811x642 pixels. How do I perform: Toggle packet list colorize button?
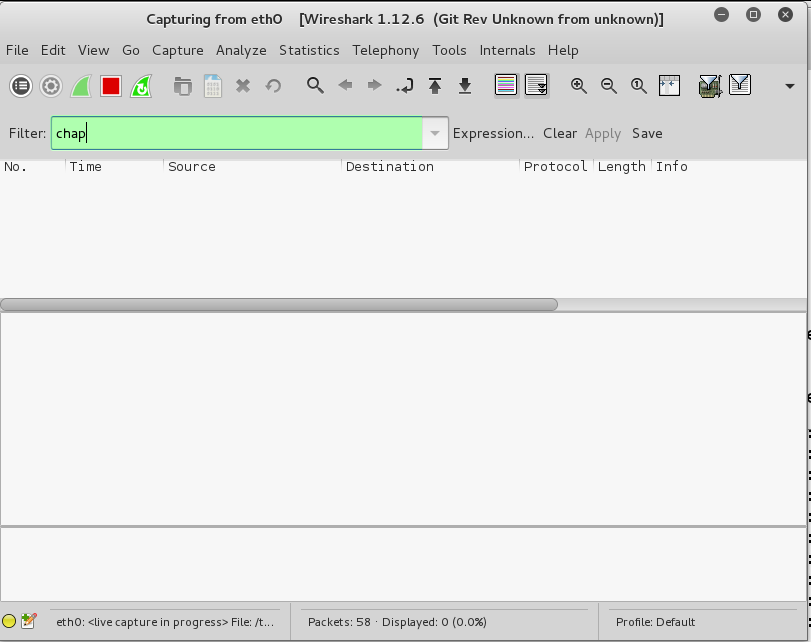pos(506,85)
